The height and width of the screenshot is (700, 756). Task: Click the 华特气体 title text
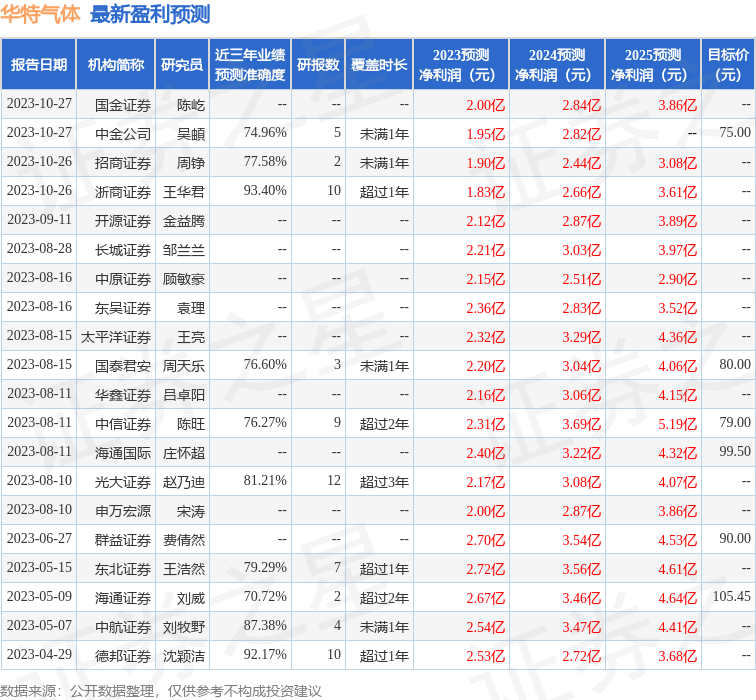(x=40, y=14)
